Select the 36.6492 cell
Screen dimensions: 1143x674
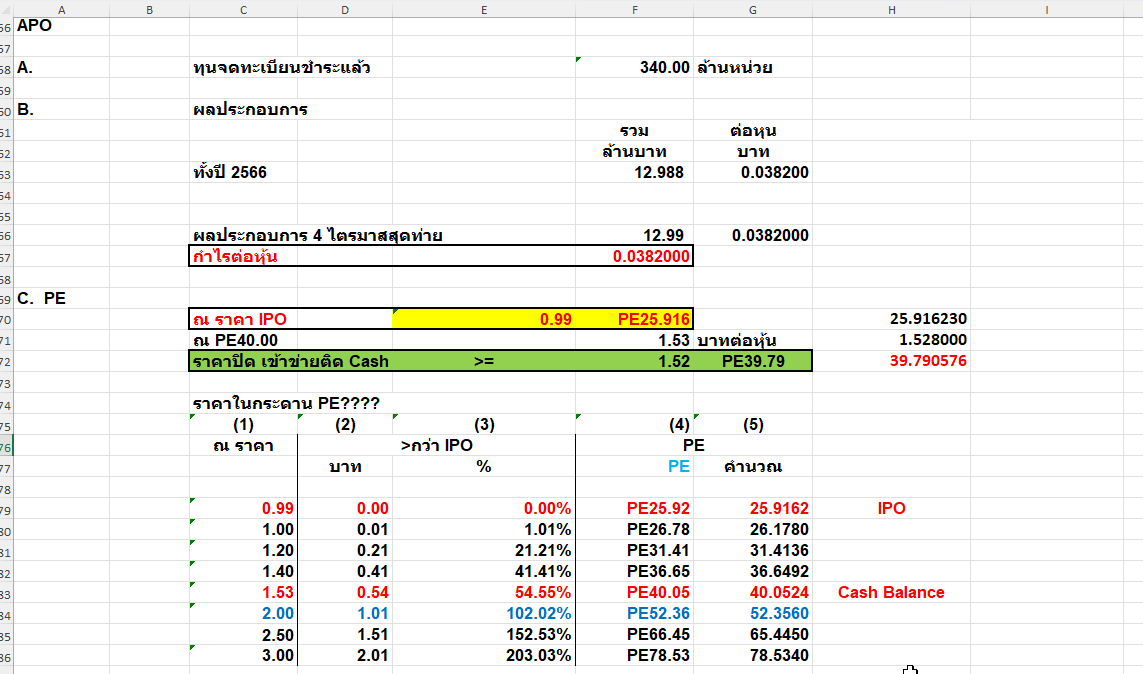[x=753, y=572]
